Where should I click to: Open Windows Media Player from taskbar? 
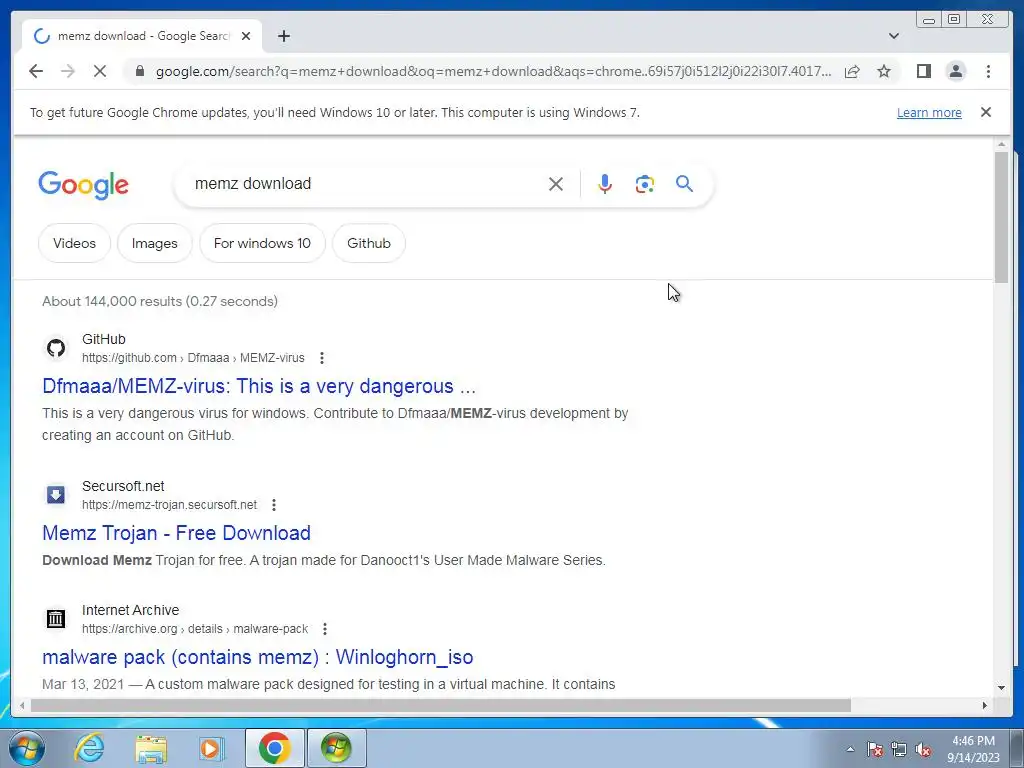pos(211,748)
